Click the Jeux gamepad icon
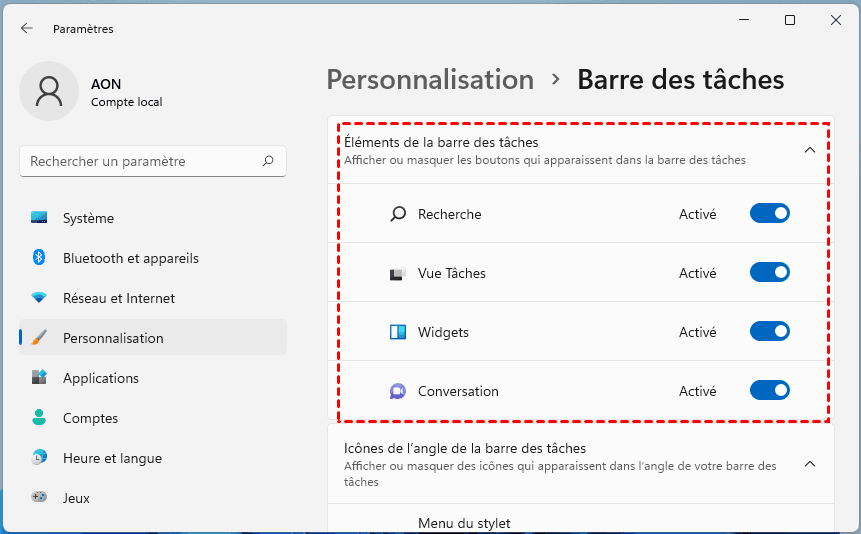This screenshot has height=534, width=861. pos(39,498)
